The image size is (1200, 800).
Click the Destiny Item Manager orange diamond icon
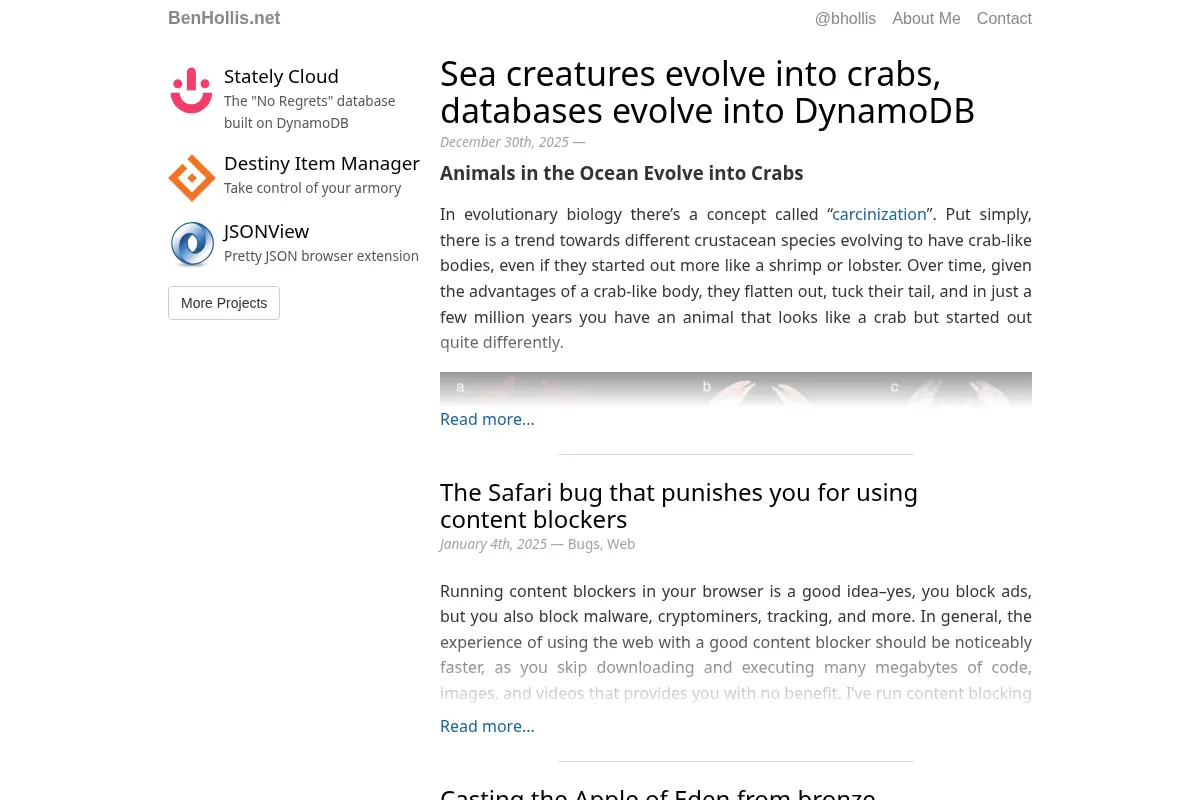192,178
